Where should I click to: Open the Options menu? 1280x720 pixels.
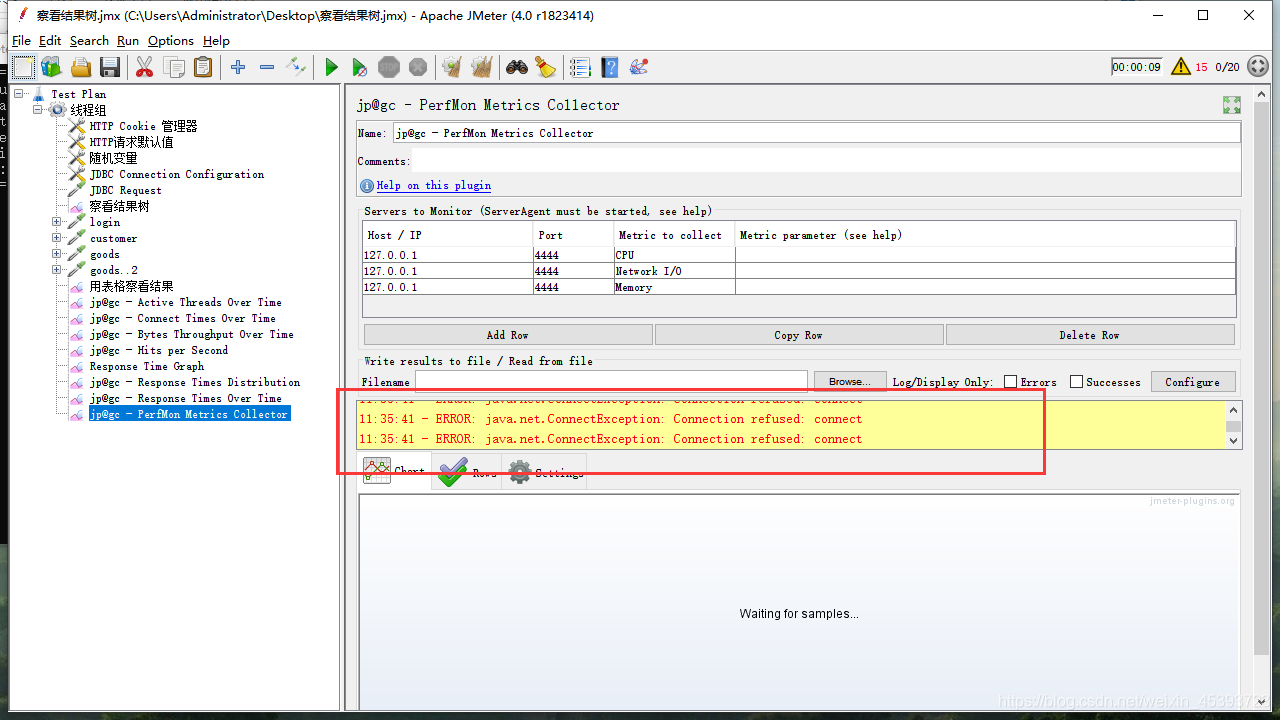point(171,41)
